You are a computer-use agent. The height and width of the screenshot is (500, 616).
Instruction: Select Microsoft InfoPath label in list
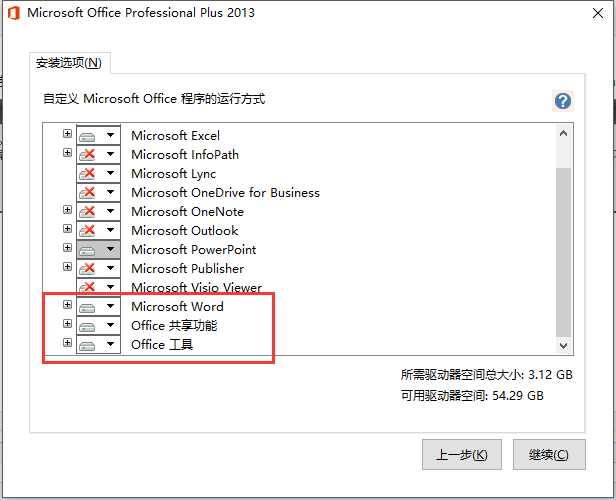(185, 154)
